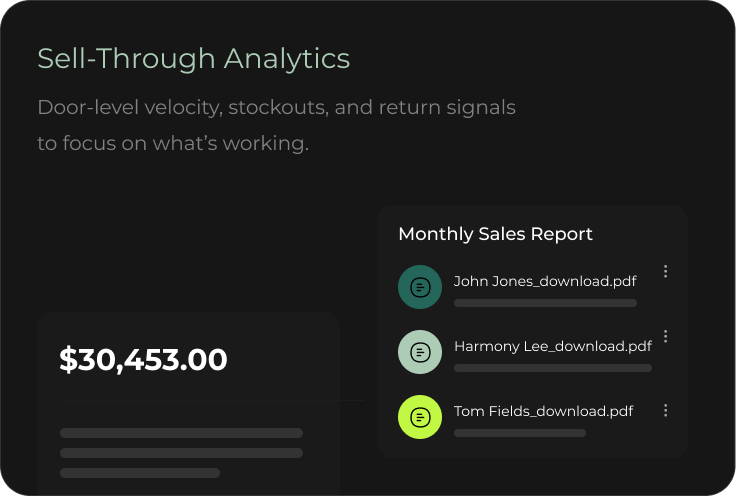This screenshot has height=496, width=736.
Task: Click first placeholder line below the amount
Action: click(181, 433)
